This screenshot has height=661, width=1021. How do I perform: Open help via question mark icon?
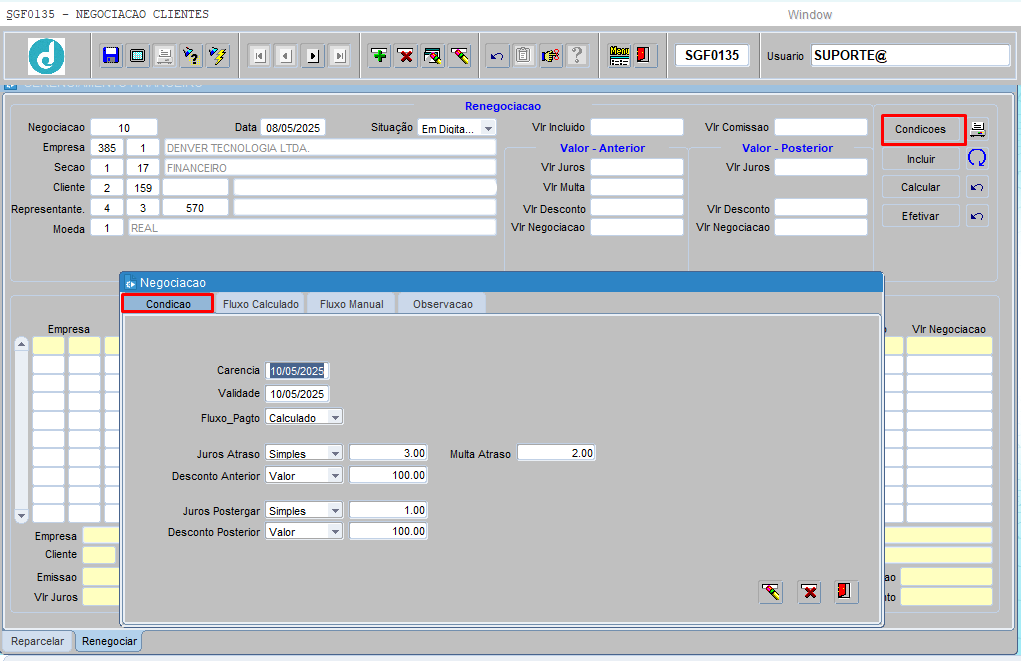coord(577,55)
